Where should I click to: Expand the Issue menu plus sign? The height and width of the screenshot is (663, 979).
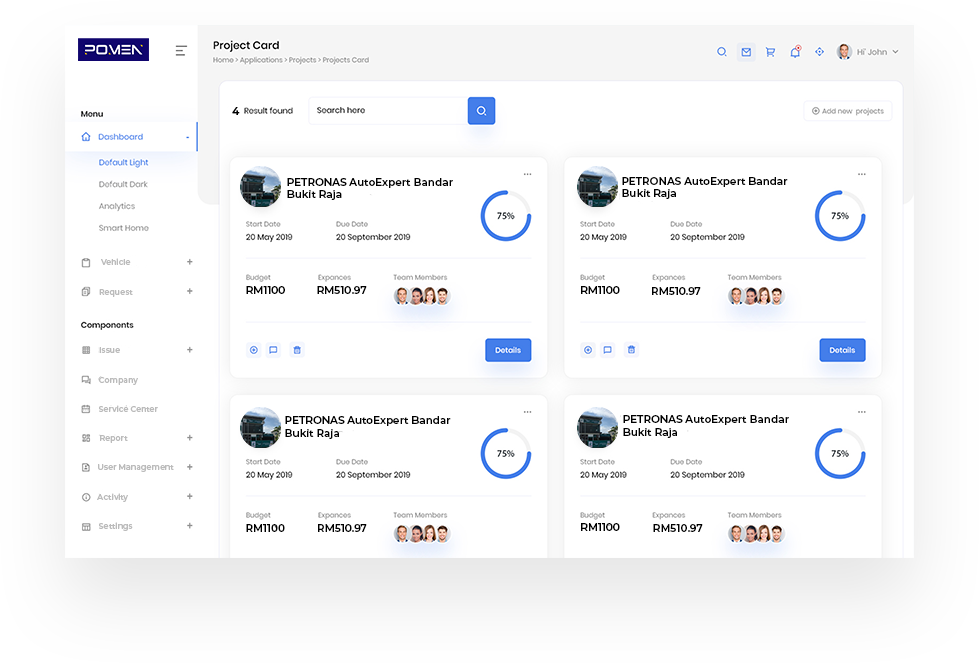point(189,350)
